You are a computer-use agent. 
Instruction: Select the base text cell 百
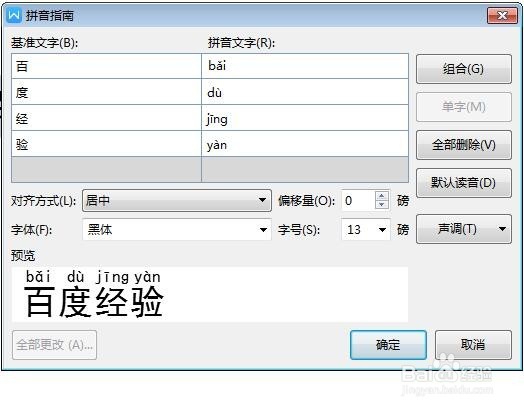[x=107, y=66]
